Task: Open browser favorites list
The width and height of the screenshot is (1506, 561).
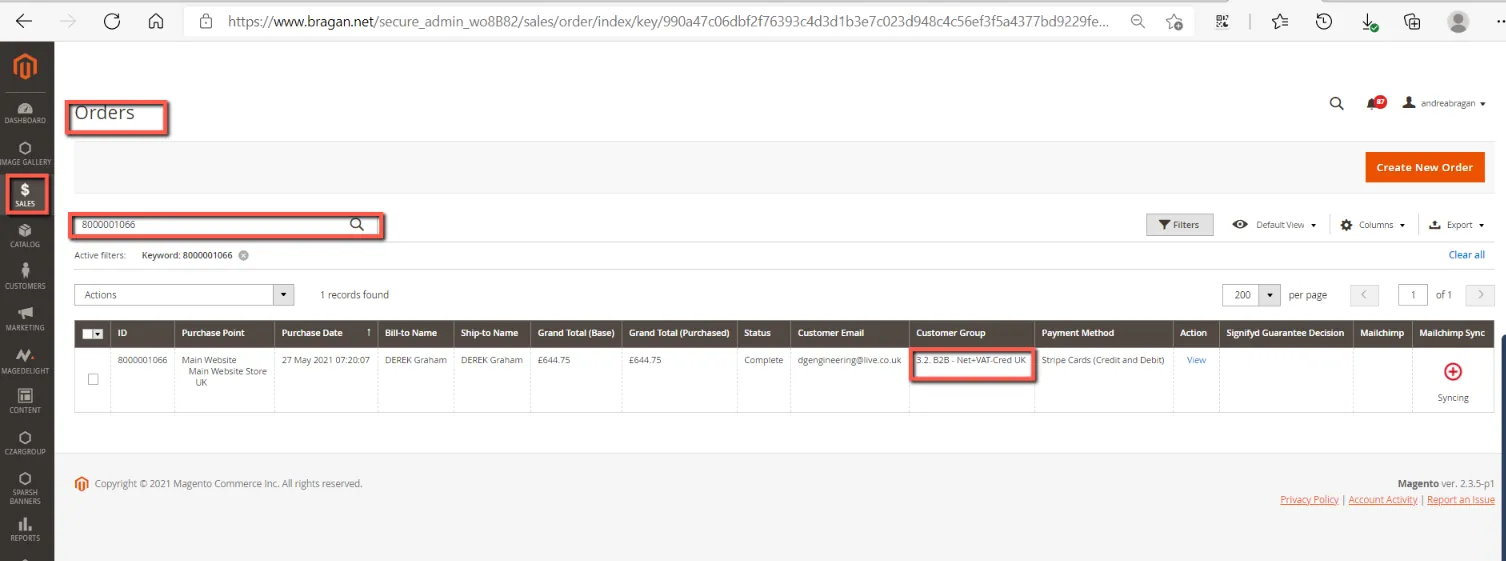Action: click(1280, 21)
